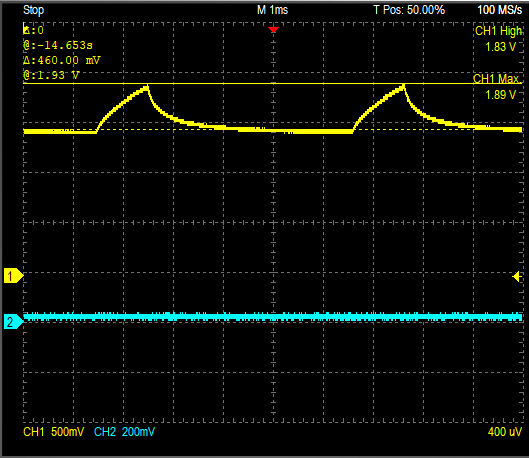Select the CH1 High measurement label
This screenshot has width=529, height=458.
click(x=498, y=31)
